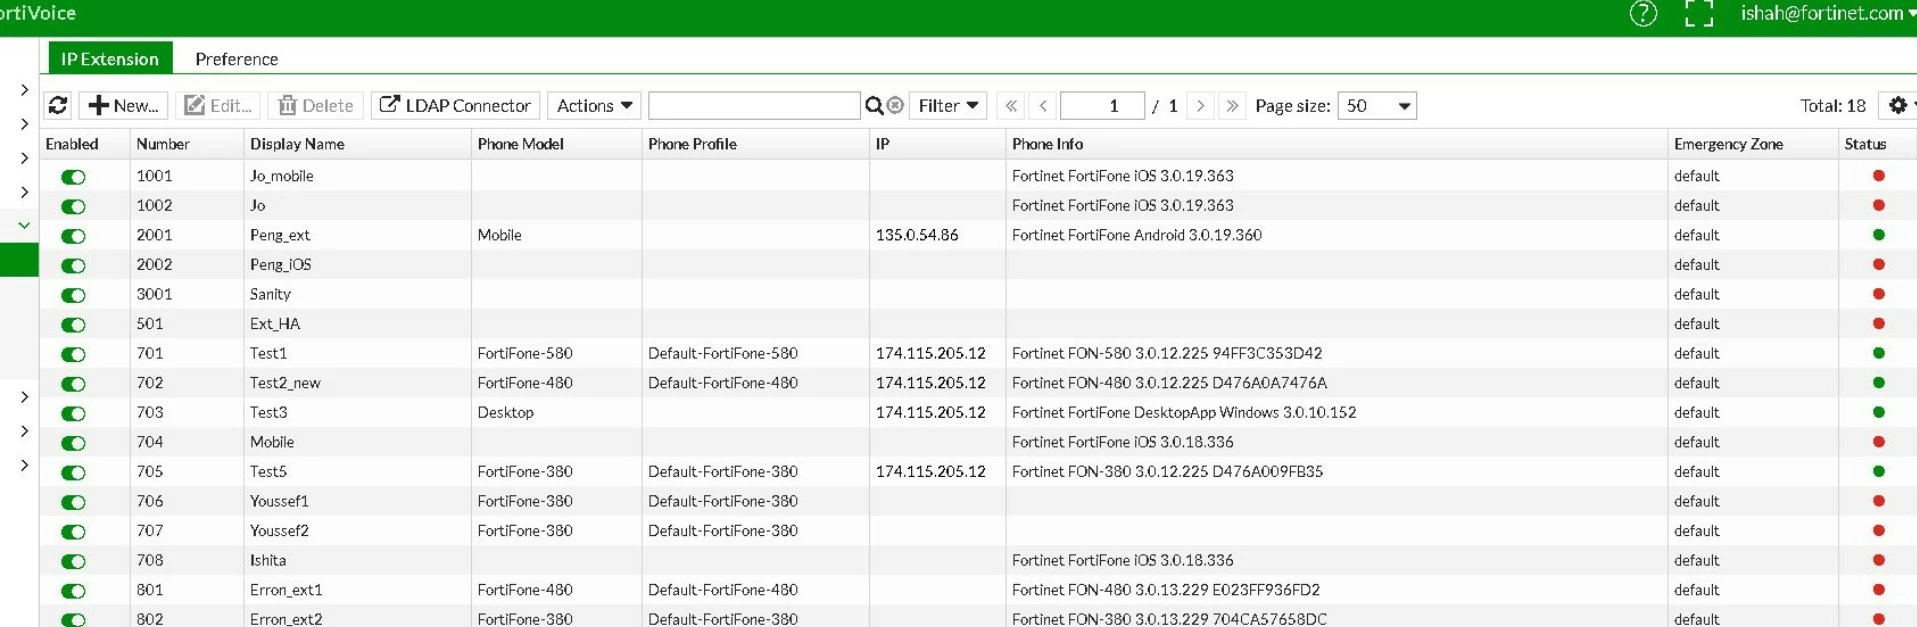Expand the second sidebar chevron
Screen dimensions: 1917x627
(24, 124)
